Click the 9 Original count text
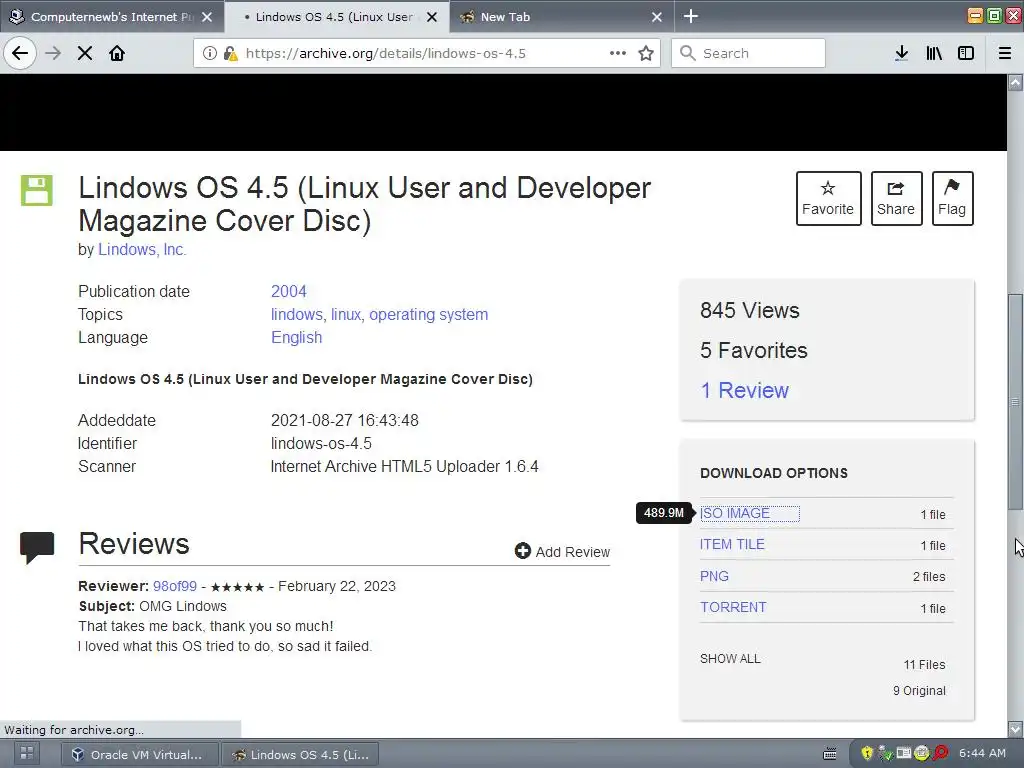Screen dimensions: 1024x768 pos(920,691)
